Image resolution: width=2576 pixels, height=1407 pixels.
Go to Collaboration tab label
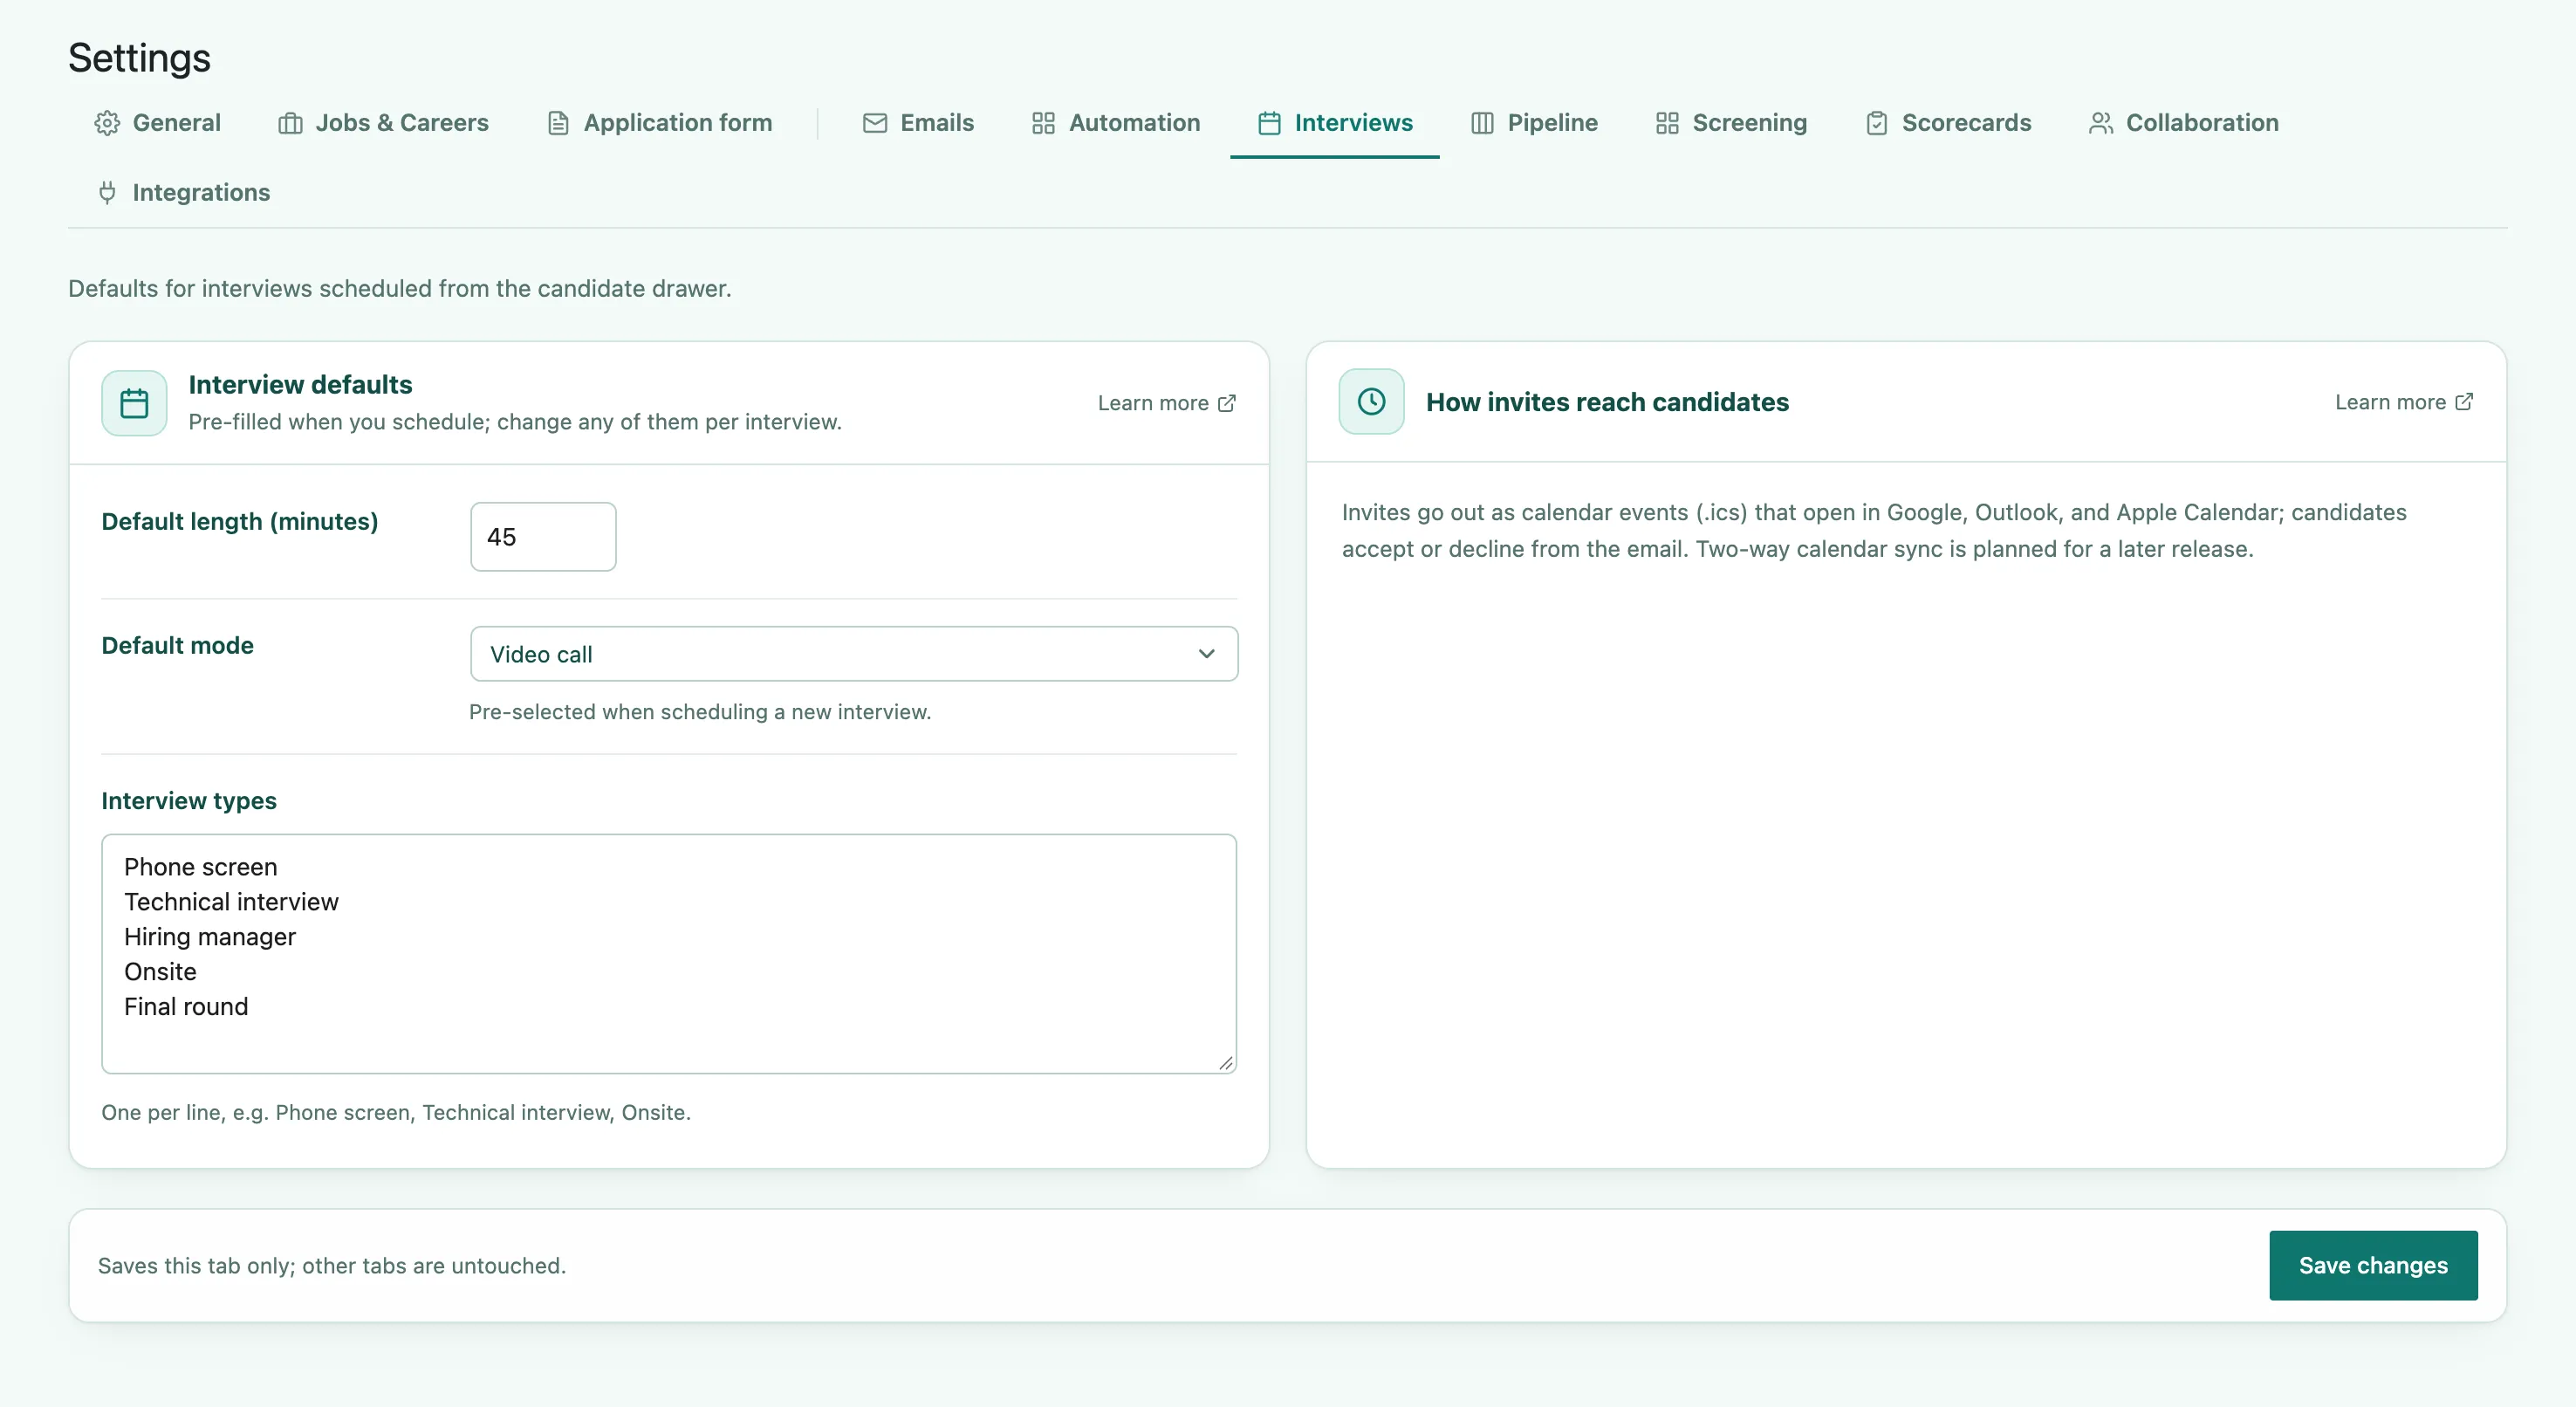(x=2202, y=123)
